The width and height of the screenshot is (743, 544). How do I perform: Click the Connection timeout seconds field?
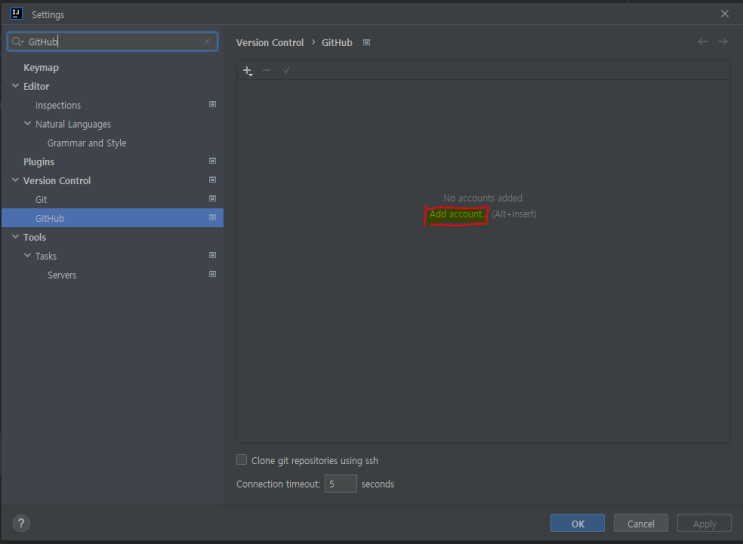340,484
